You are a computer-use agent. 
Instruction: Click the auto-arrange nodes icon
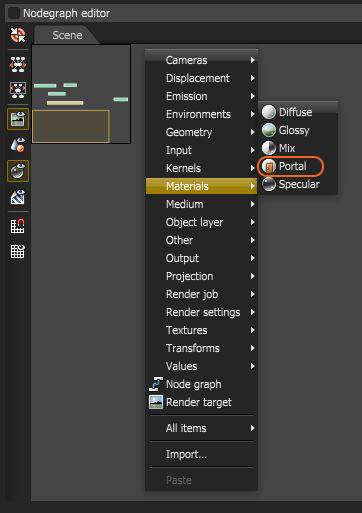click(18, 64)
